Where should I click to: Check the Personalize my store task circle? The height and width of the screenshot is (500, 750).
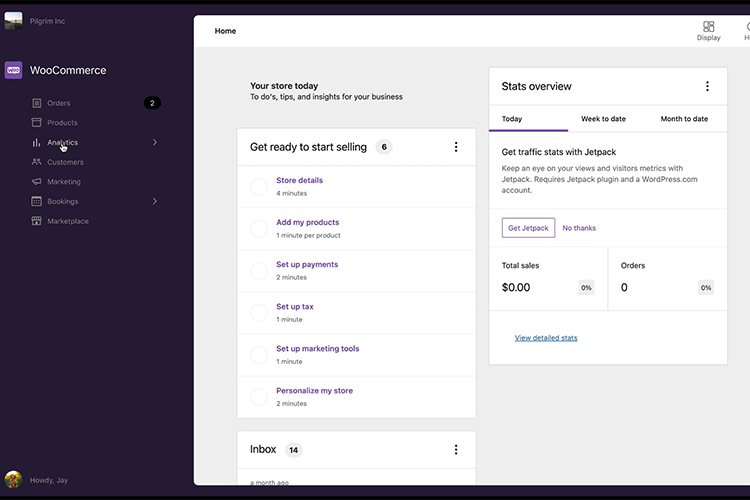[259, 397]
